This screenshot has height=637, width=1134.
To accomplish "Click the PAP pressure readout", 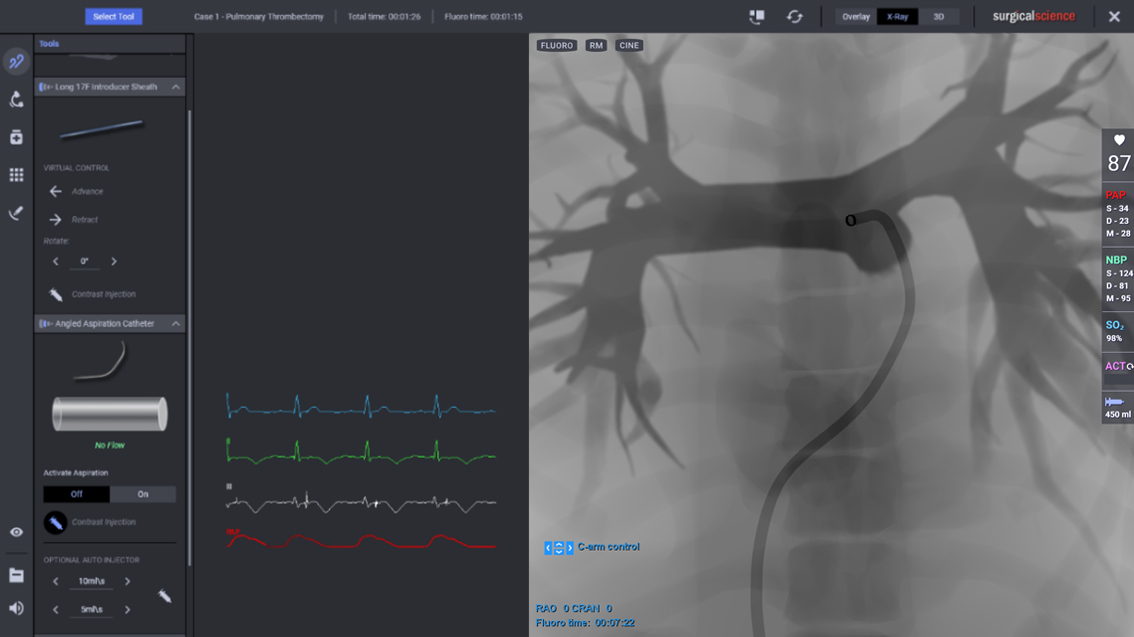I will pos(1118,214).
